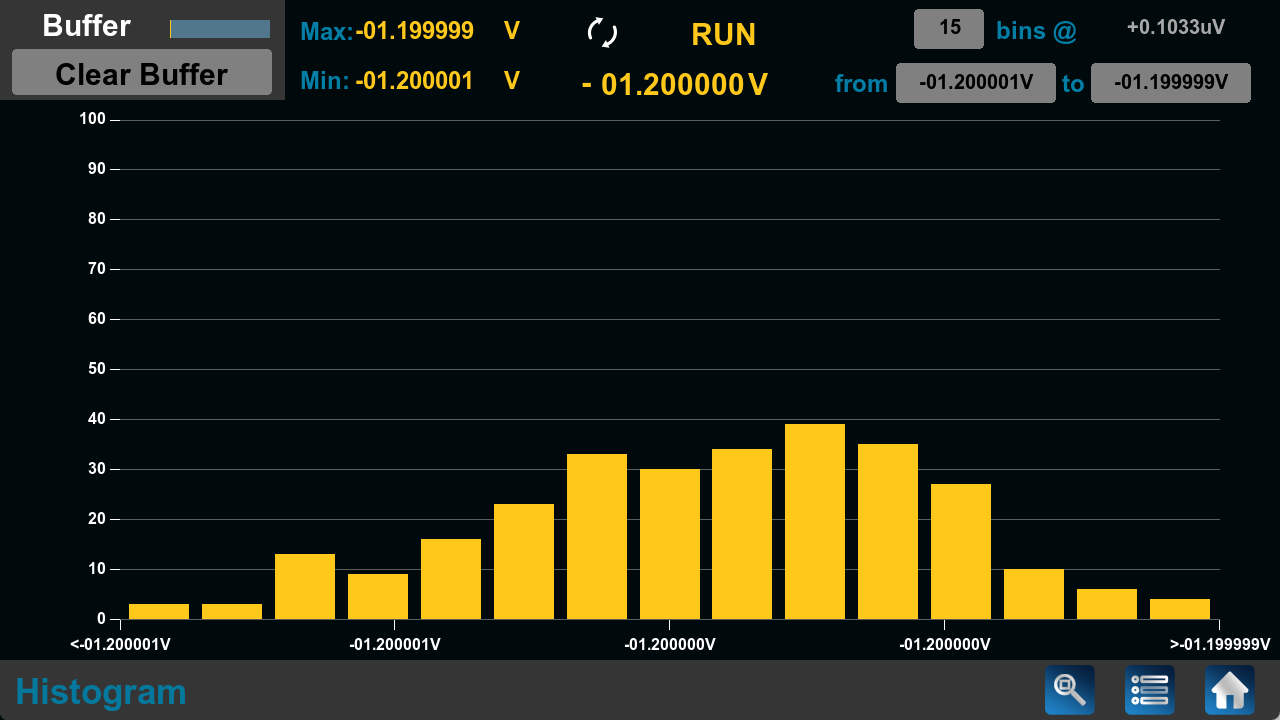This screenshot has width=1280, height=720.
Task: Tap the large center voltage reading
Action: click(674, 84)
